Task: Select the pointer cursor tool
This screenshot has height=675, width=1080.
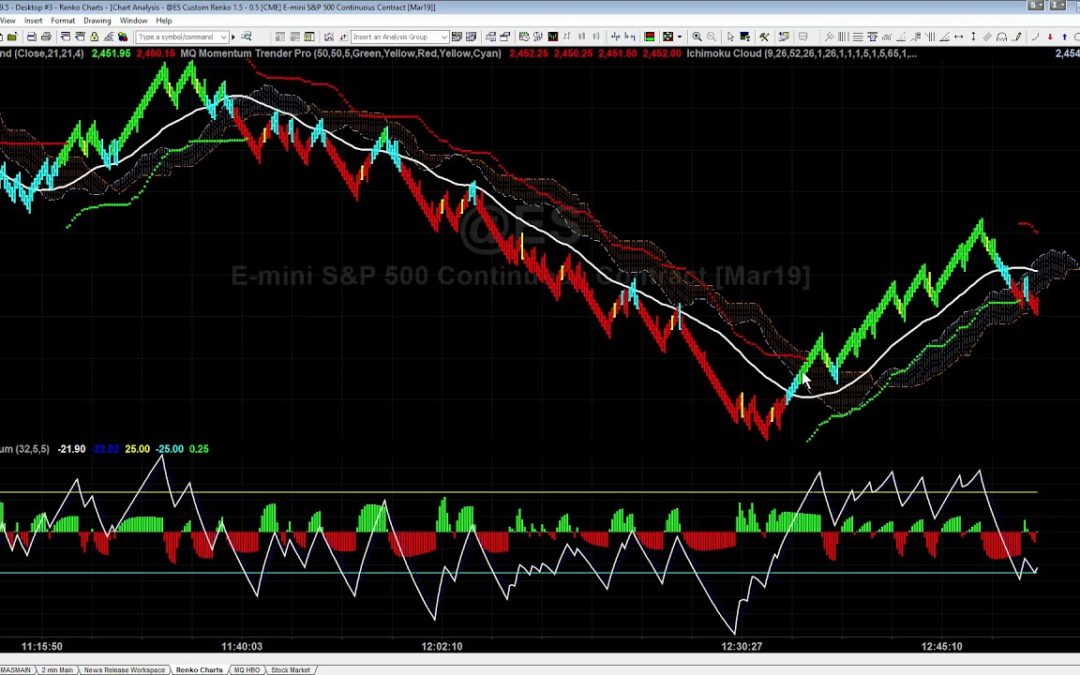Action: click(x=730, y=37)
